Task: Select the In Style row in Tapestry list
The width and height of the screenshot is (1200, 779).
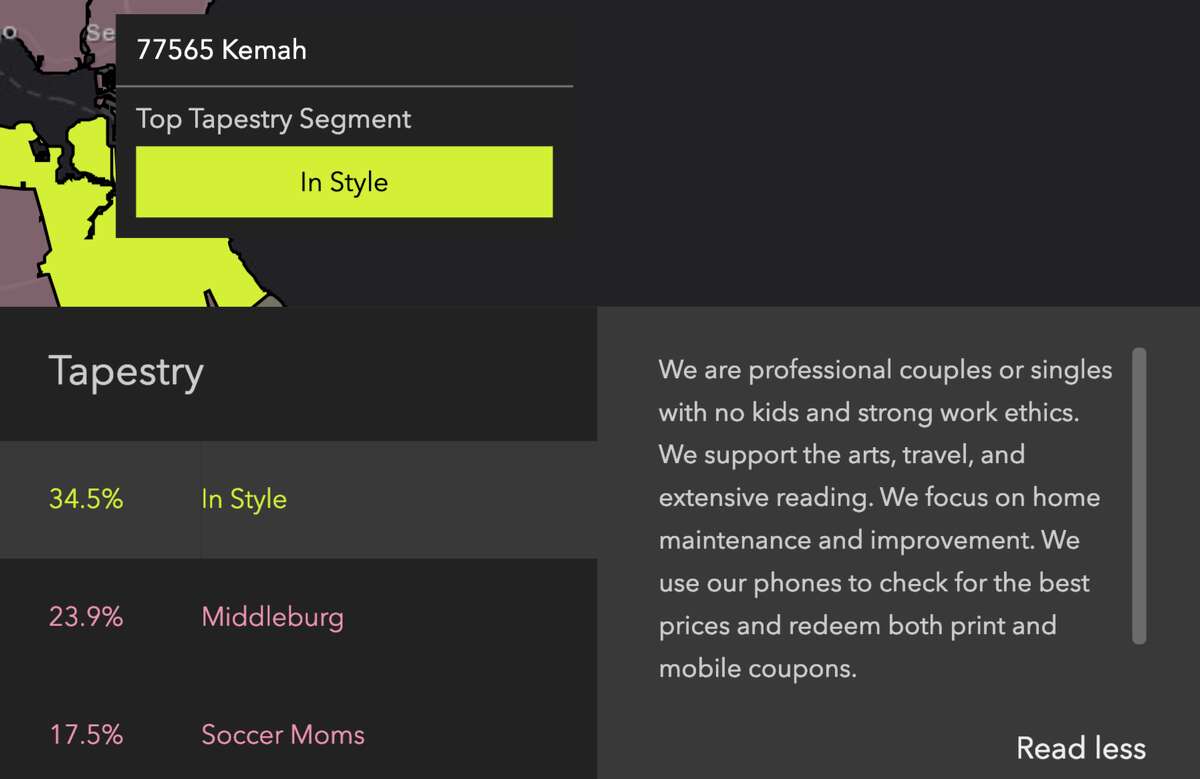Action: tap(299, 500)
